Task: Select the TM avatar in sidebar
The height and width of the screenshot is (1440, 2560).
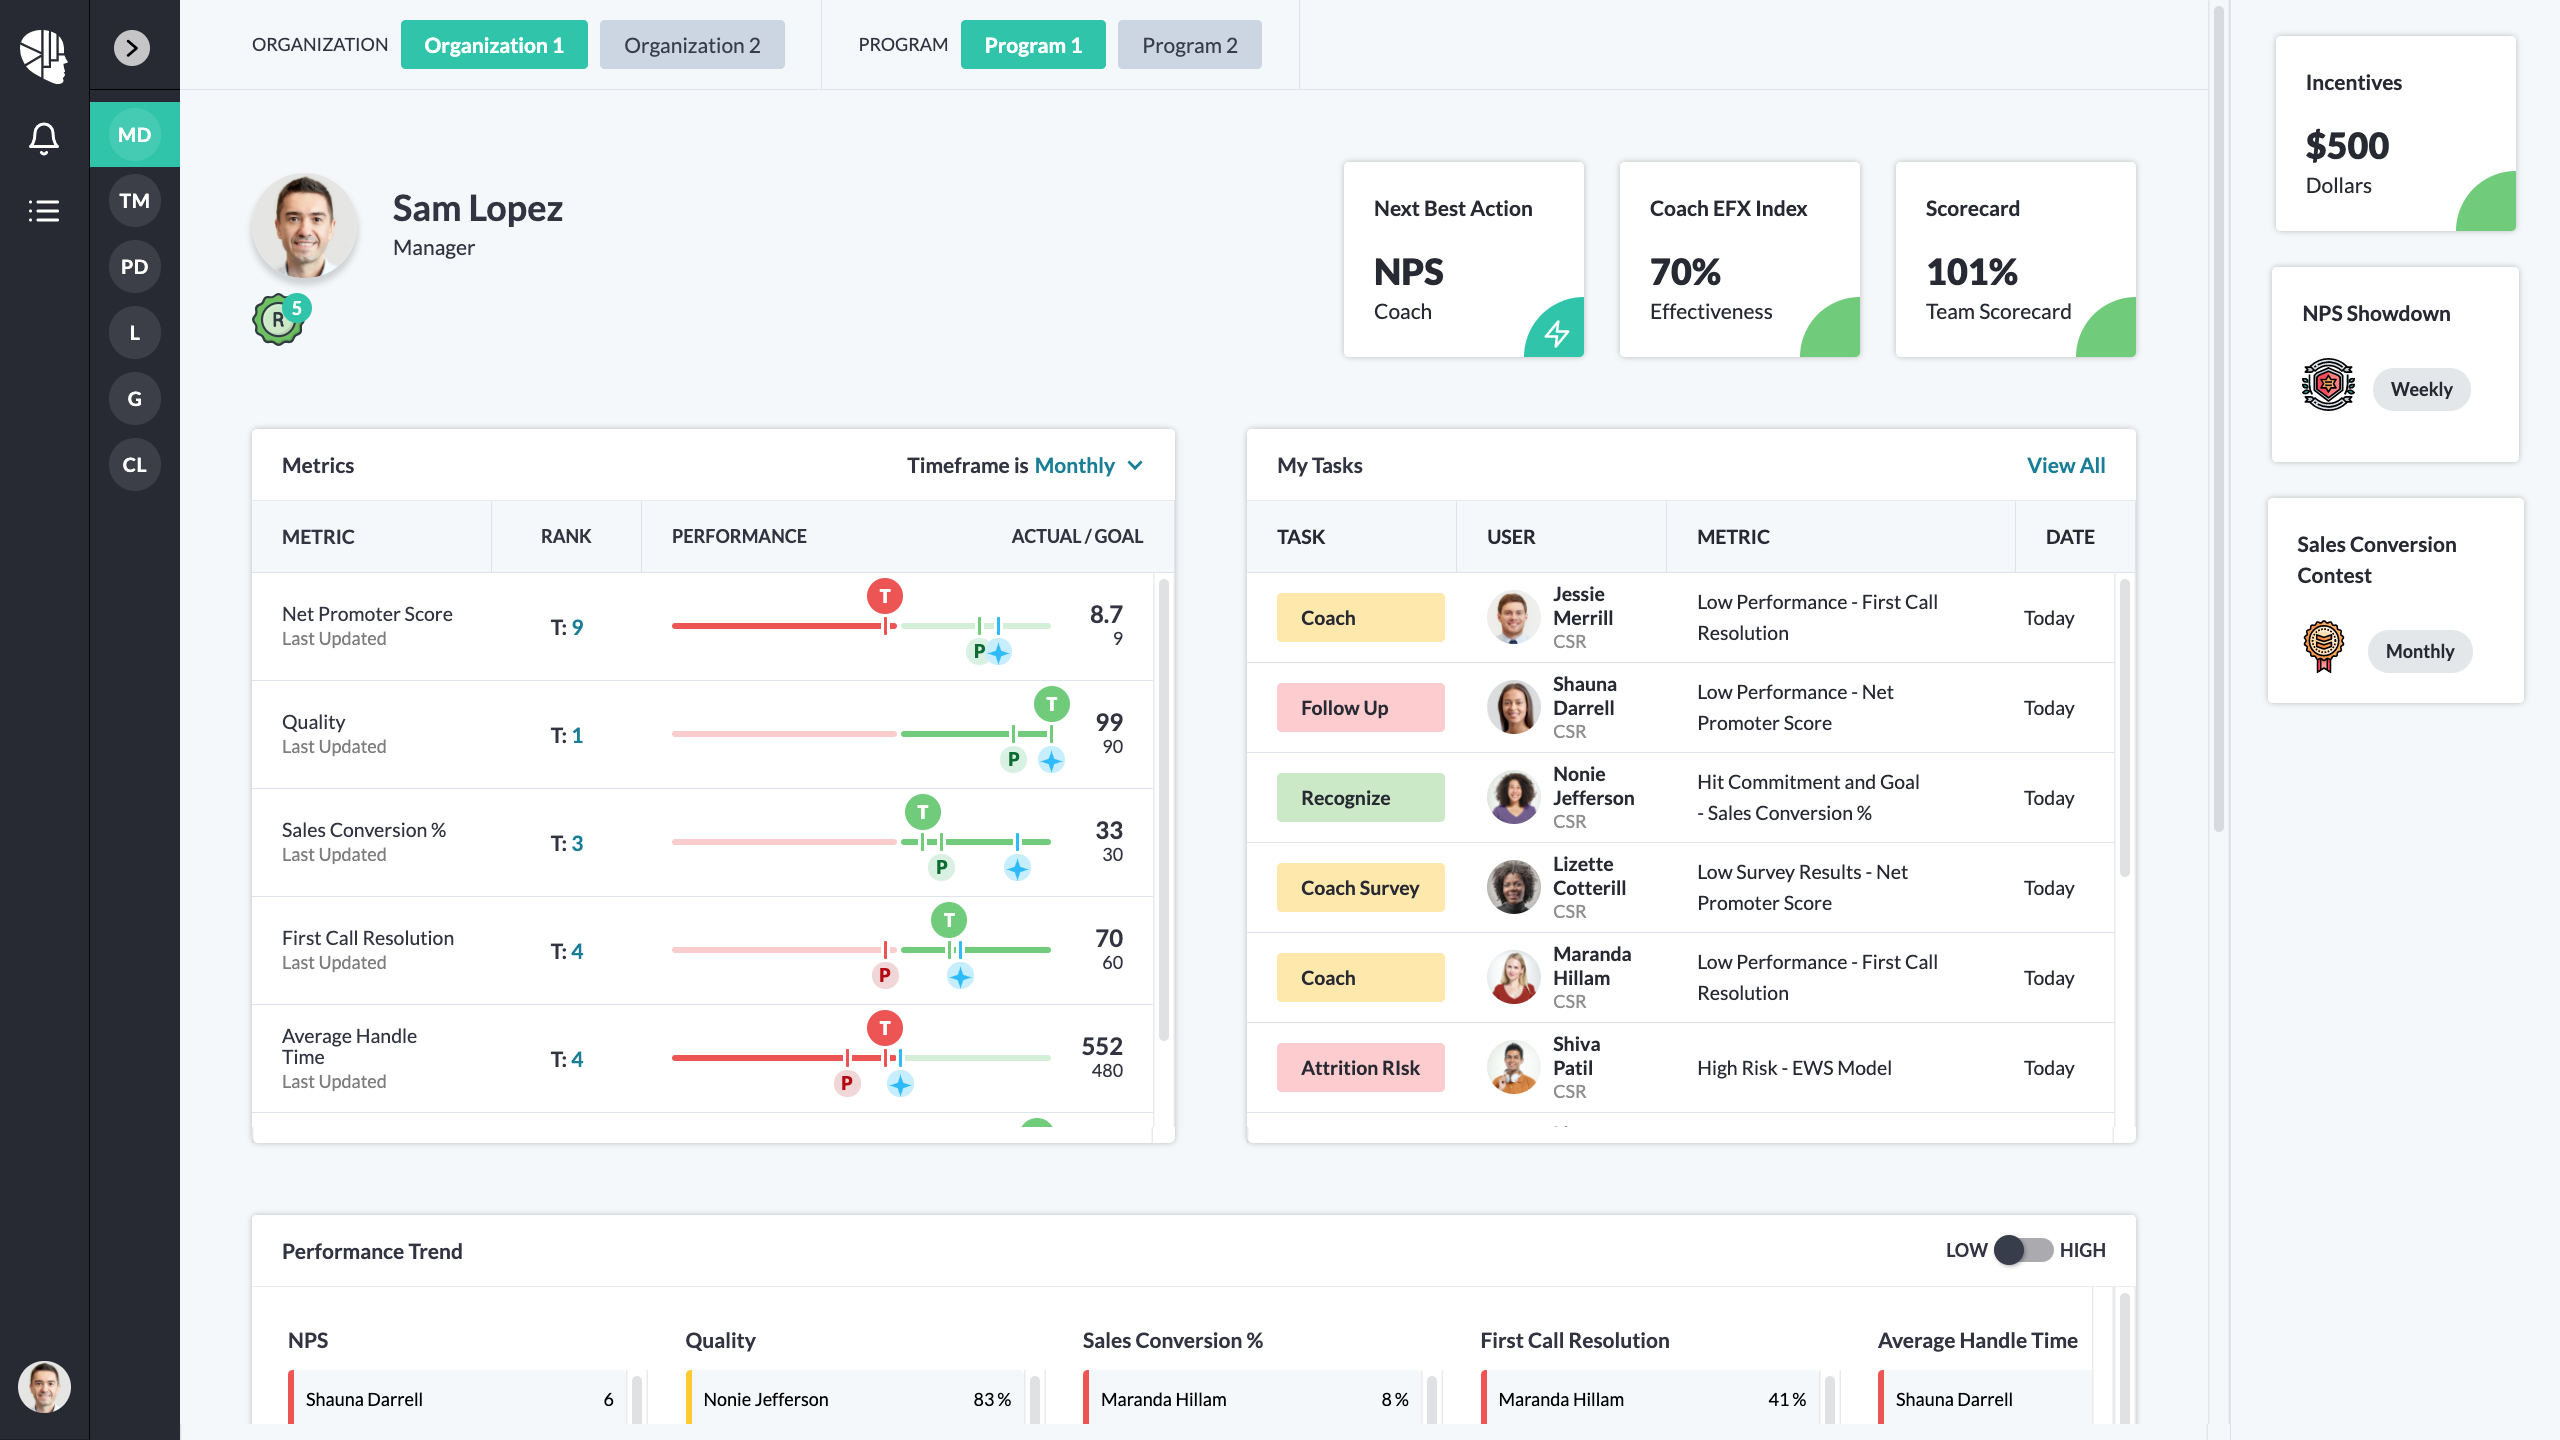Action: [134, 201]
